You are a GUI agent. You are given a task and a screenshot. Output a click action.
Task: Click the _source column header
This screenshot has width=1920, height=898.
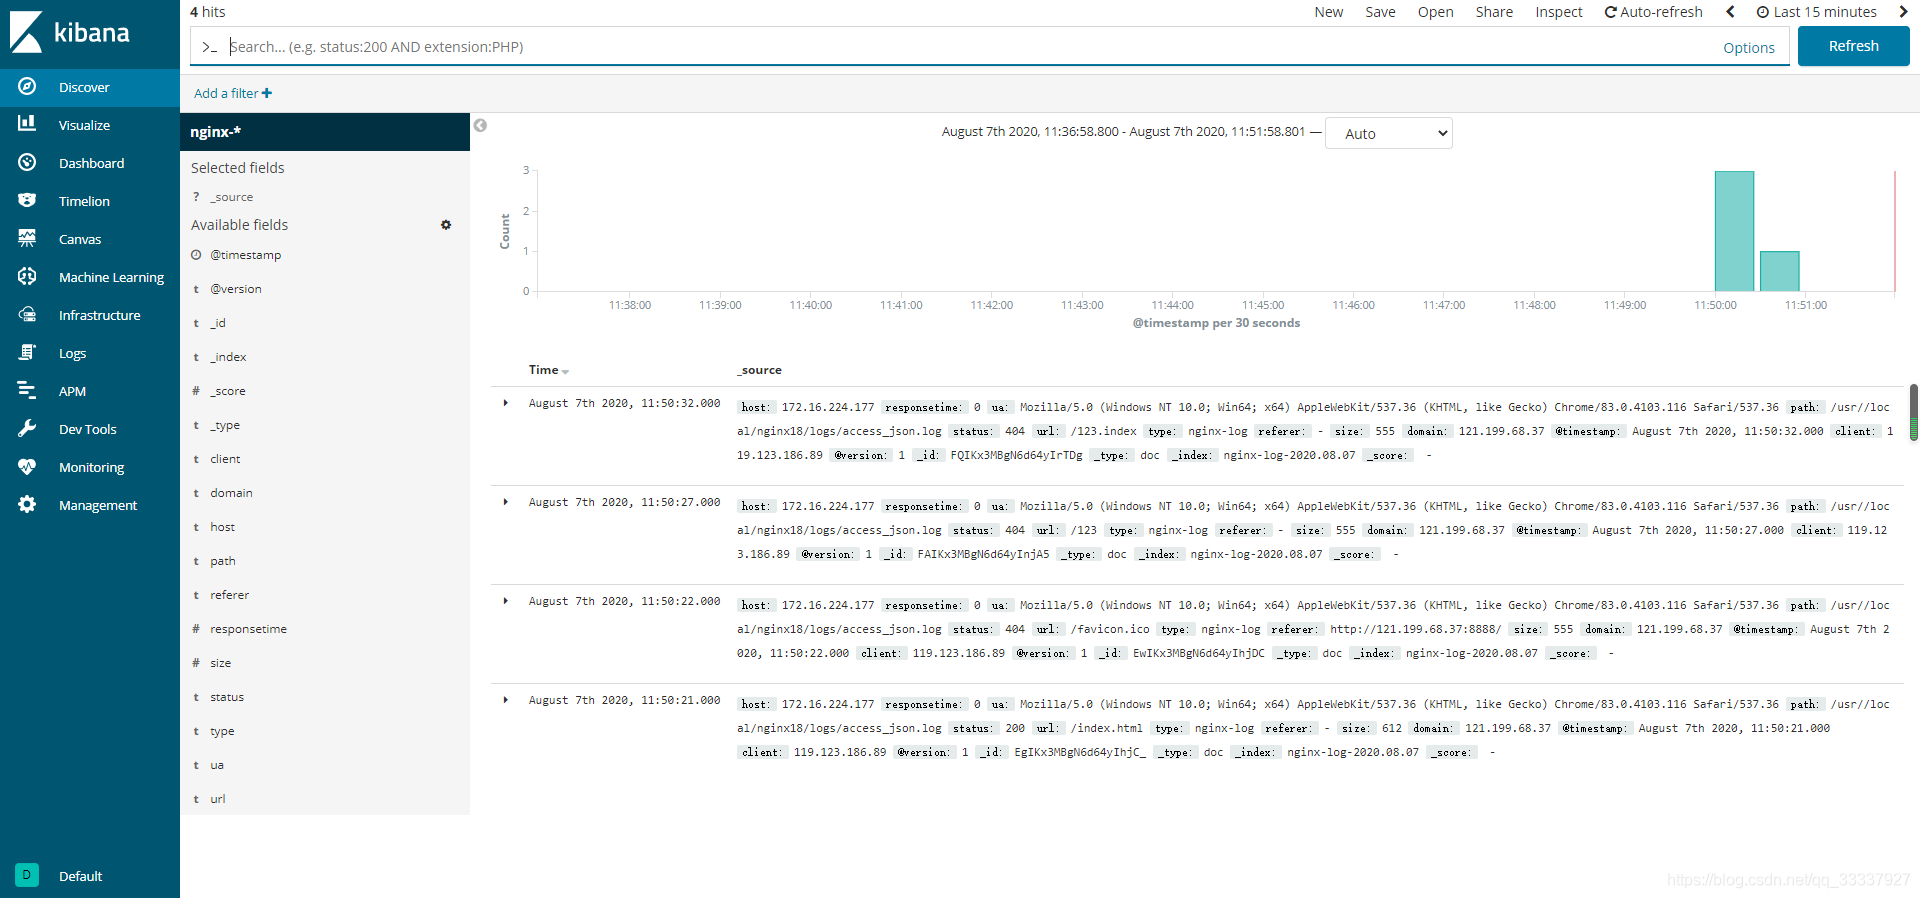tap(759, 370)
